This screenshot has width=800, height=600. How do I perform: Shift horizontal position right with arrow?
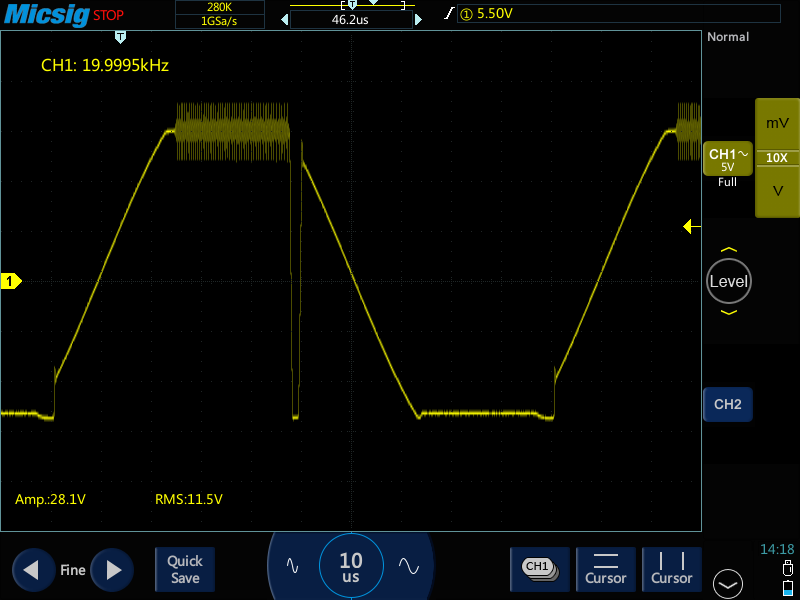418,20
